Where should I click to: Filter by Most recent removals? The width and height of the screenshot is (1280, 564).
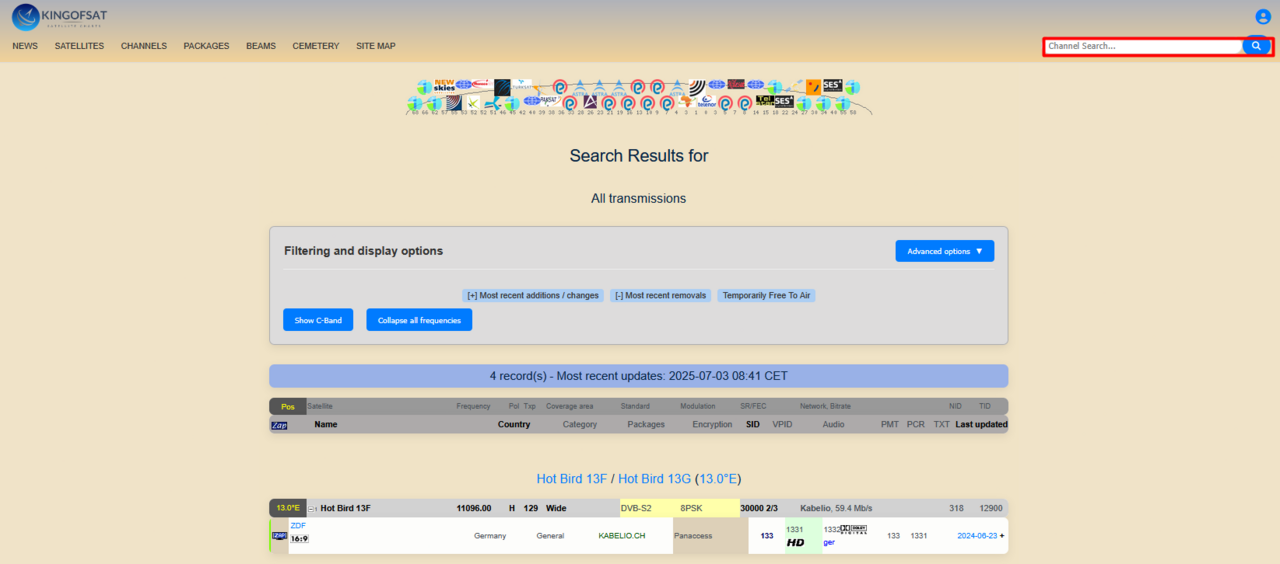pos(661,295)
